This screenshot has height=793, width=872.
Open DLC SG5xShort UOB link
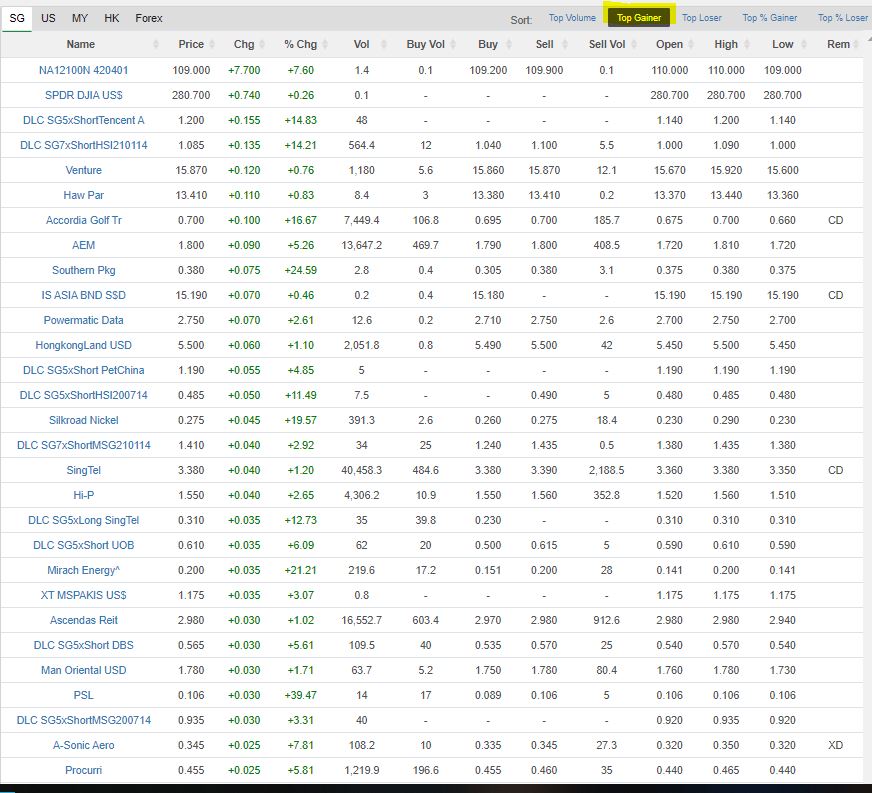[x=83, y=546]
